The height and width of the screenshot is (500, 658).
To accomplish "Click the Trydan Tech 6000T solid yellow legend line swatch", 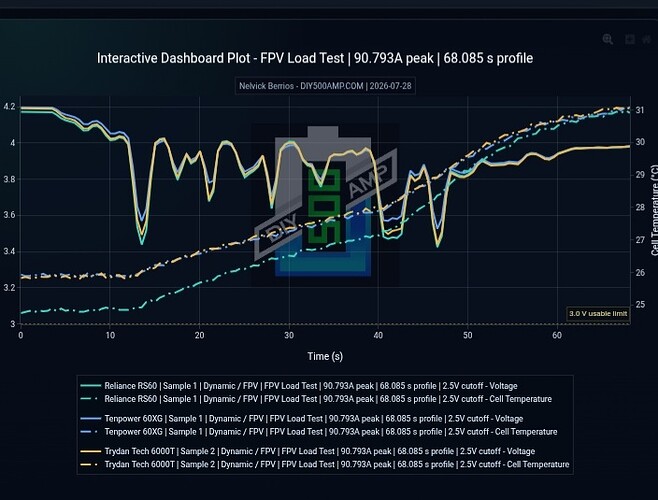I will (x=91, y=451).
